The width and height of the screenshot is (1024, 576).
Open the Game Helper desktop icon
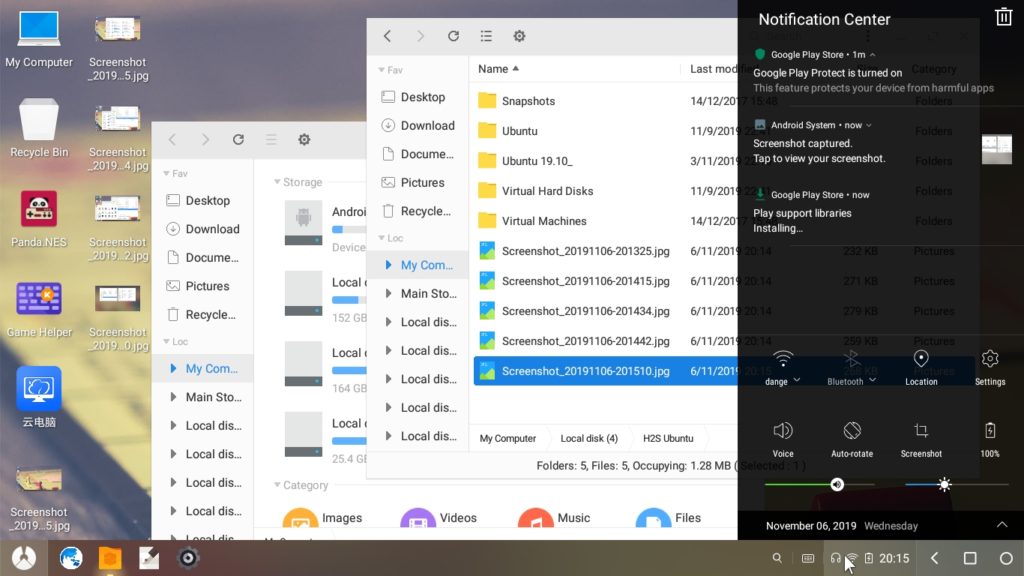(39, 309)
